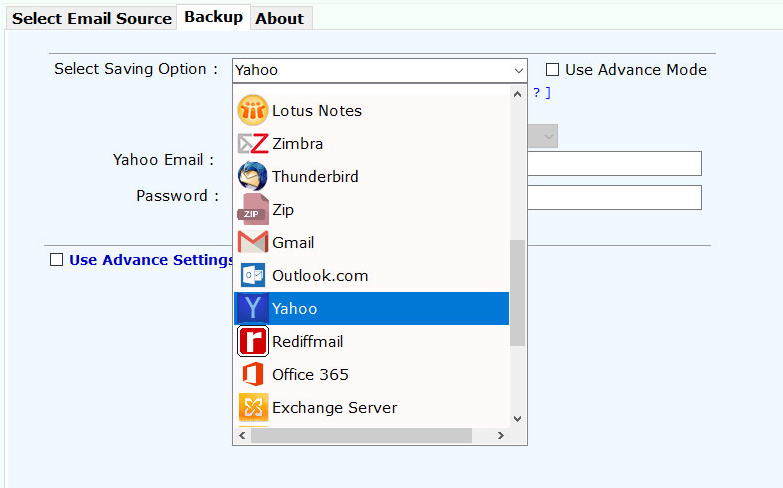
Task: Click the help question mark link
Action: (537, 93)
